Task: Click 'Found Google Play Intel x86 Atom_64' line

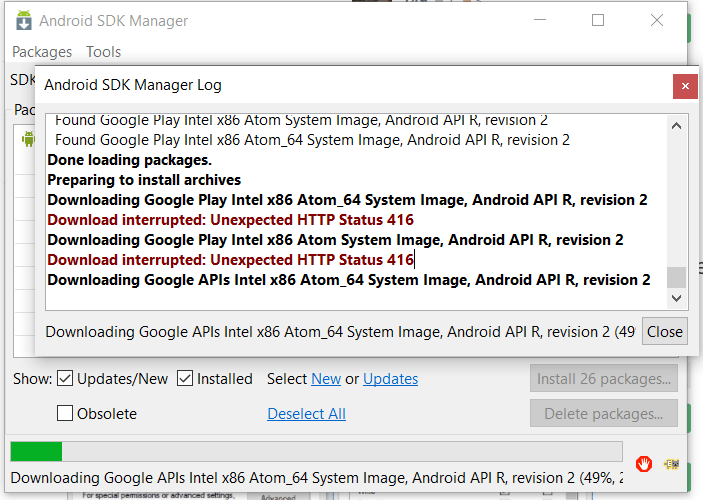Action: click(312, 140)
